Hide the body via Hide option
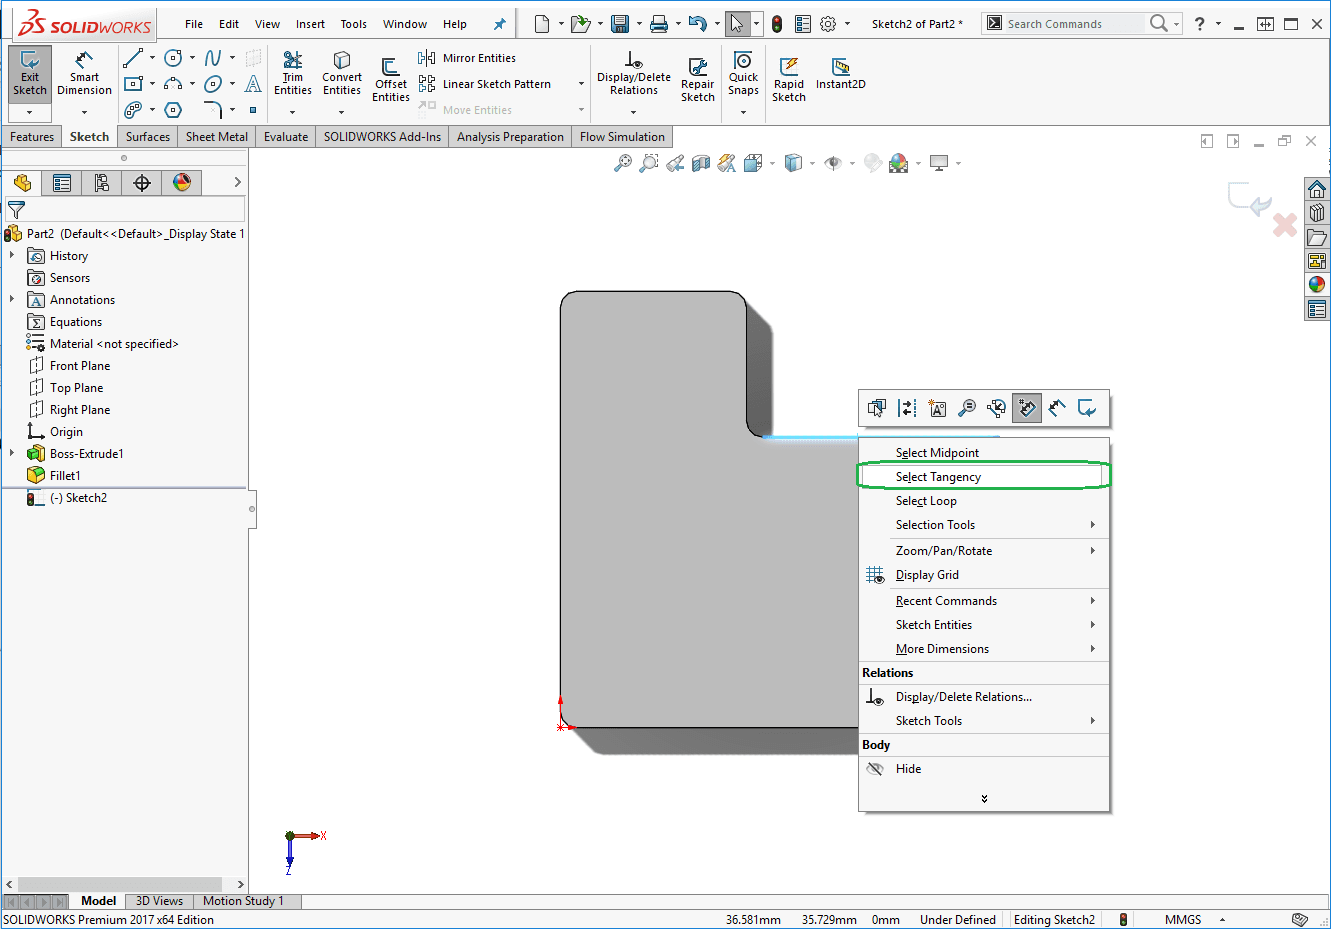Screen dimensions: 1331x929 tap(908, 769)
